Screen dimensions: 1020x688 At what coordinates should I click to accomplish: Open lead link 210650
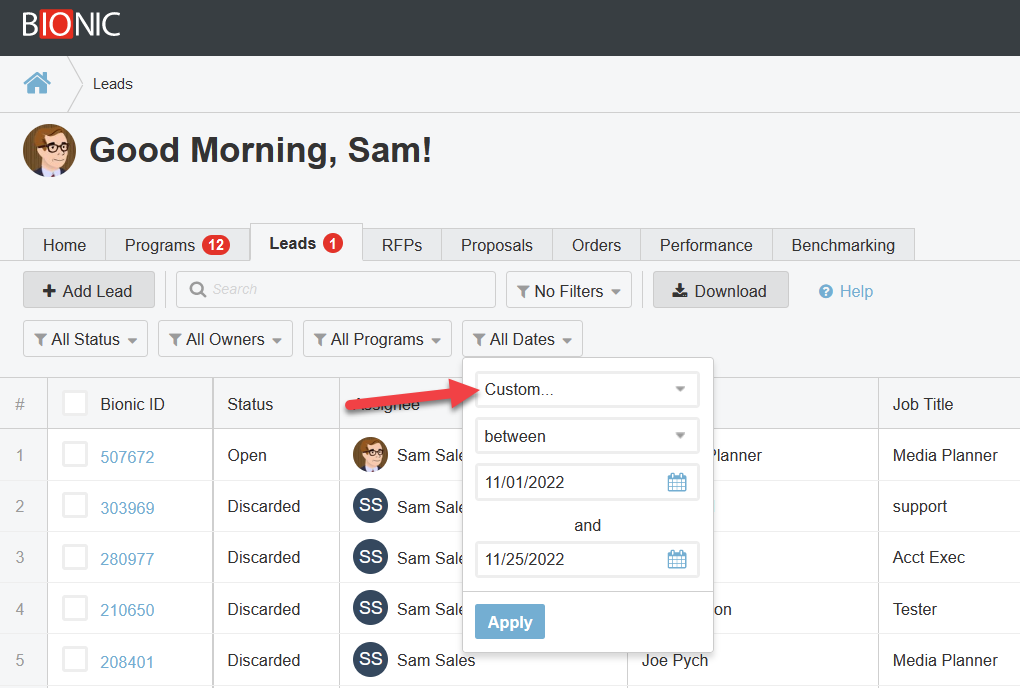tap(127, 610)
